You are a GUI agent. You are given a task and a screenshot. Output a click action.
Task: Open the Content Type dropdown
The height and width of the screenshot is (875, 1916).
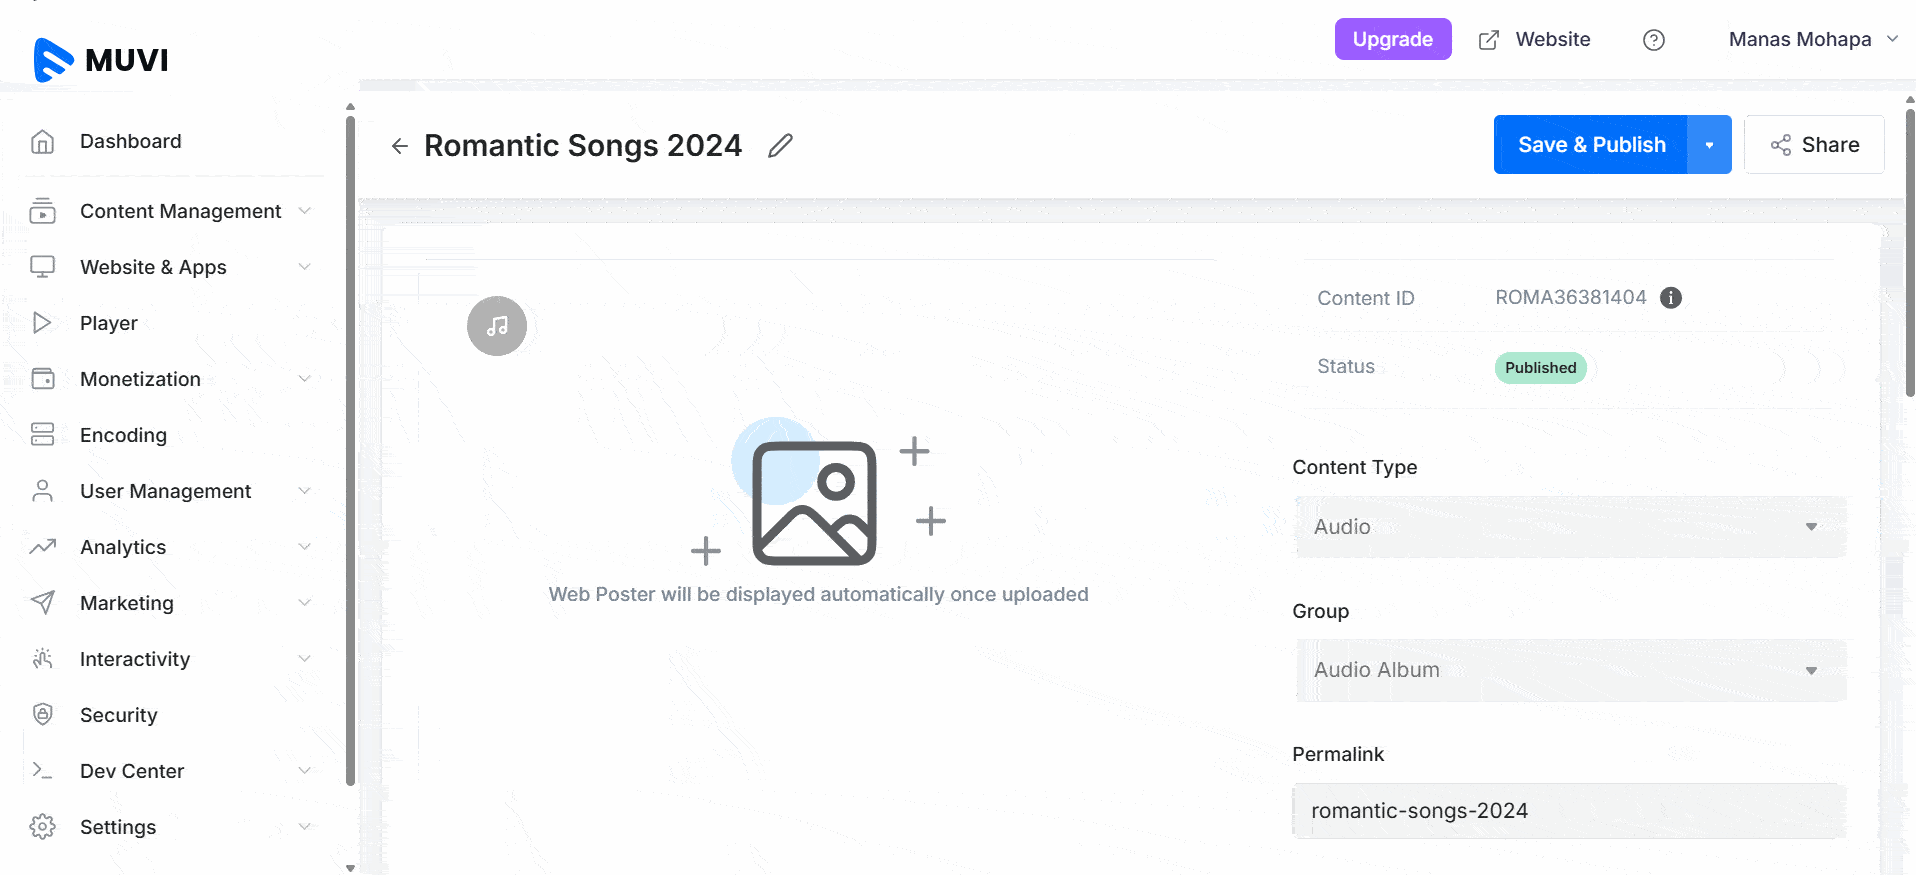click(1570, 527)
